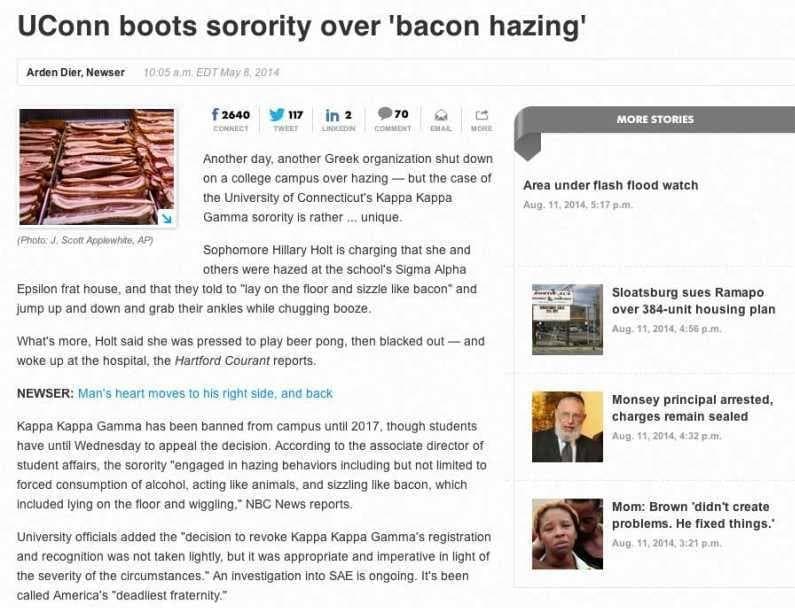Open the 'Mom: Brown didn't create problems' story

[x=693, y=515]
